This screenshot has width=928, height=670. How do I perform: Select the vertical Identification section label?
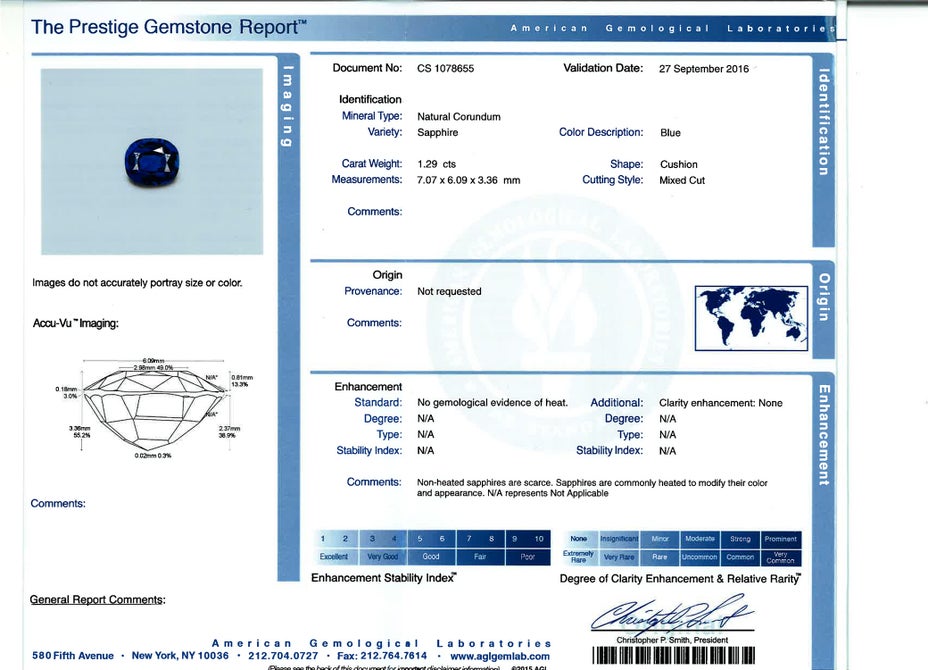point(823,122)
